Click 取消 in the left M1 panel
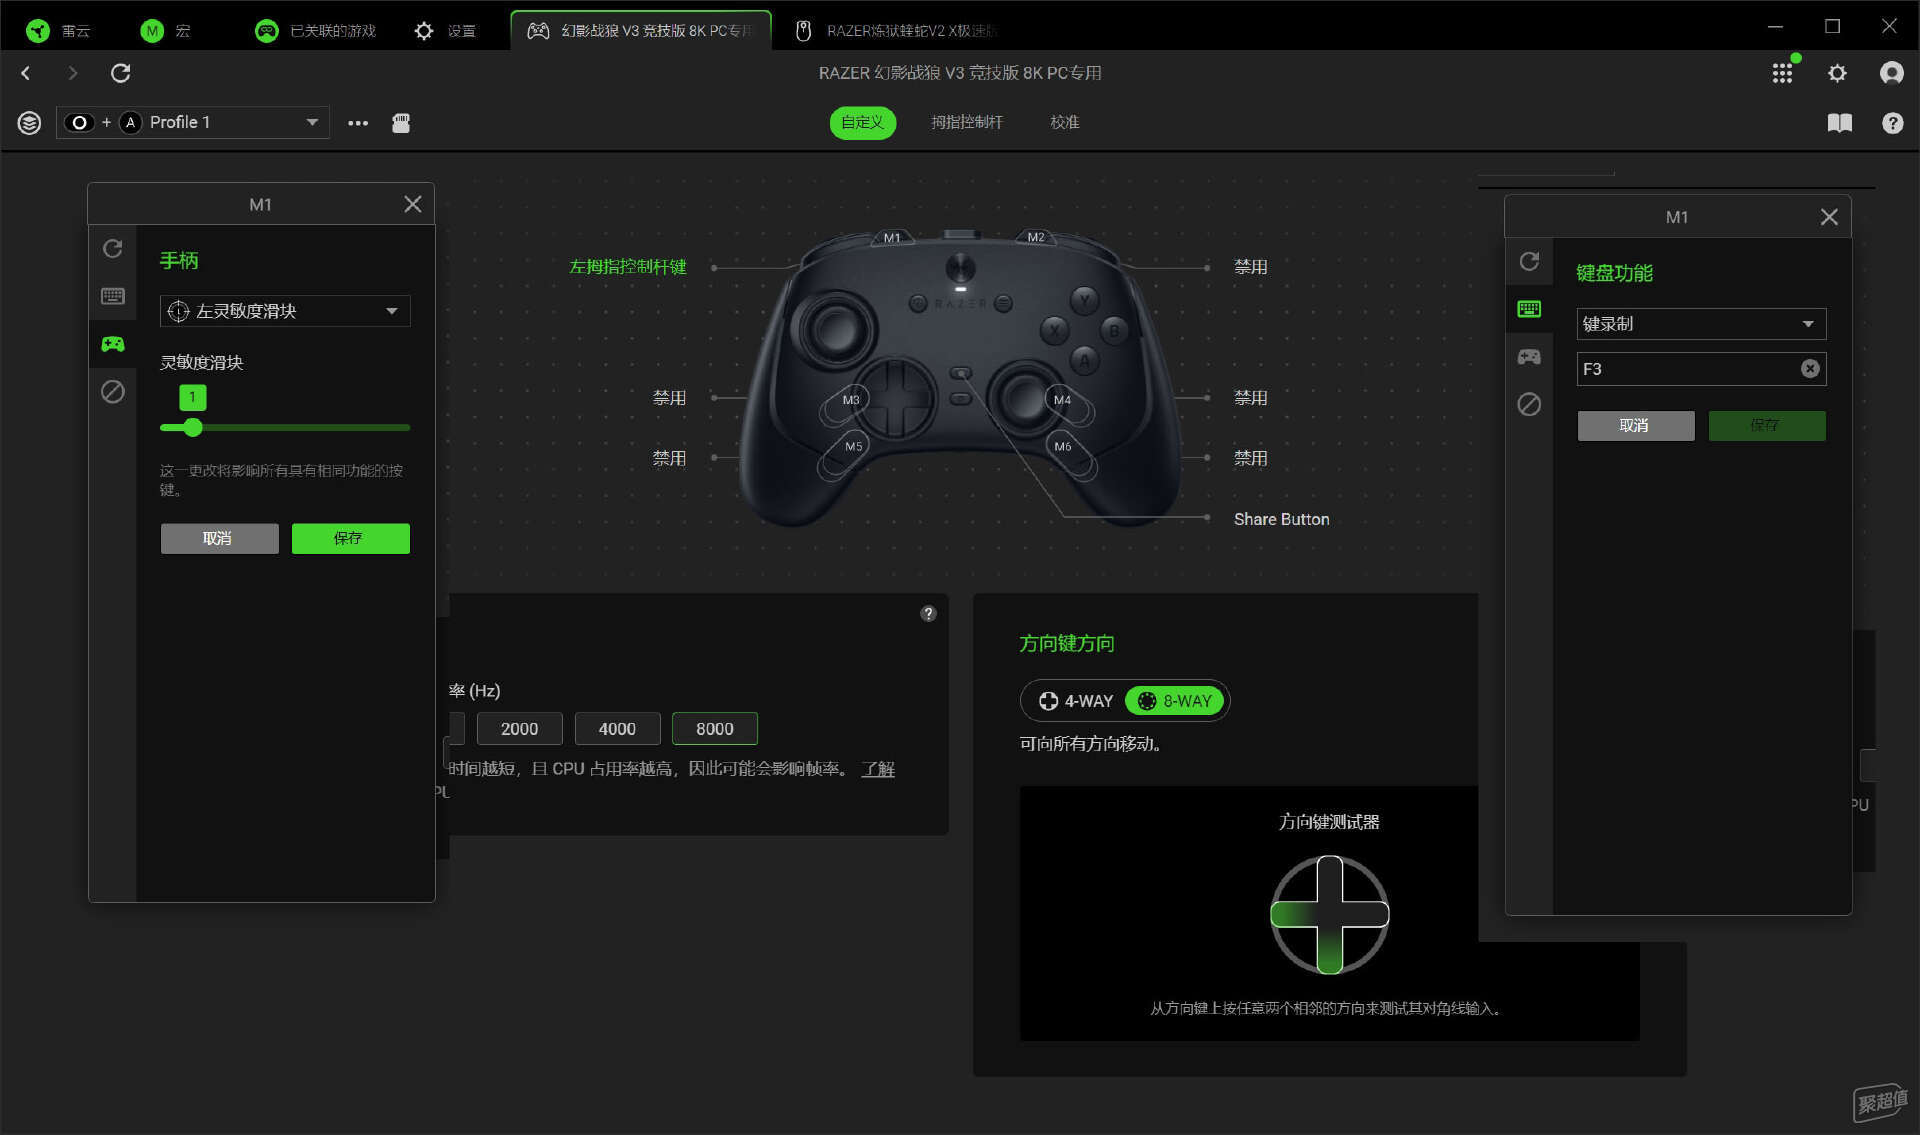Viewport: 1920px width, 1135px height. tap(219, 538)
